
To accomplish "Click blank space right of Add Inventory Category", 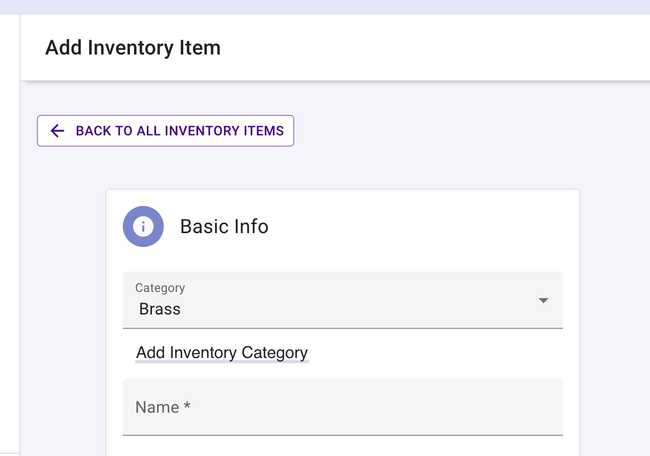I will pyautogui.click(x=440, y=353).
